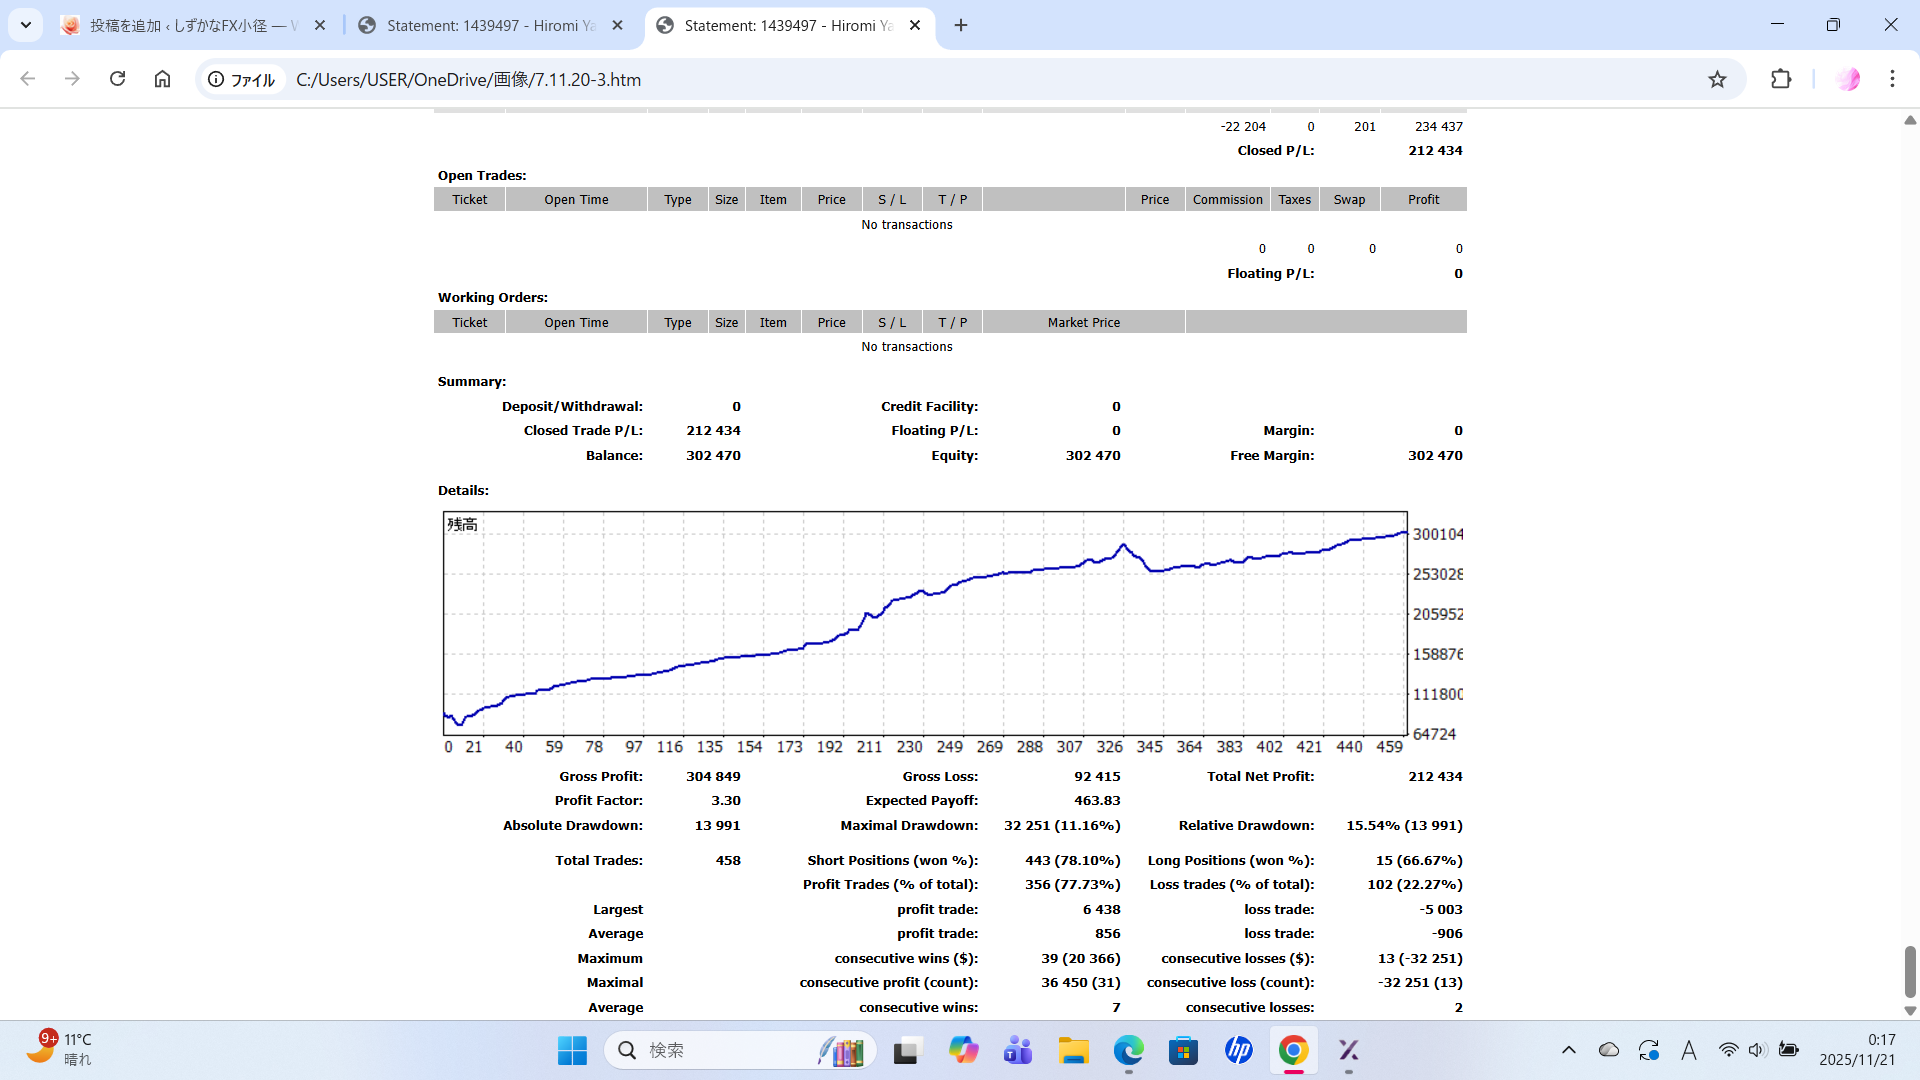This screenshot has width=1920, height=1080.
Task: Open File Explorer from taskbar
Action: pyautogui.click(x=1073, y=1050)
